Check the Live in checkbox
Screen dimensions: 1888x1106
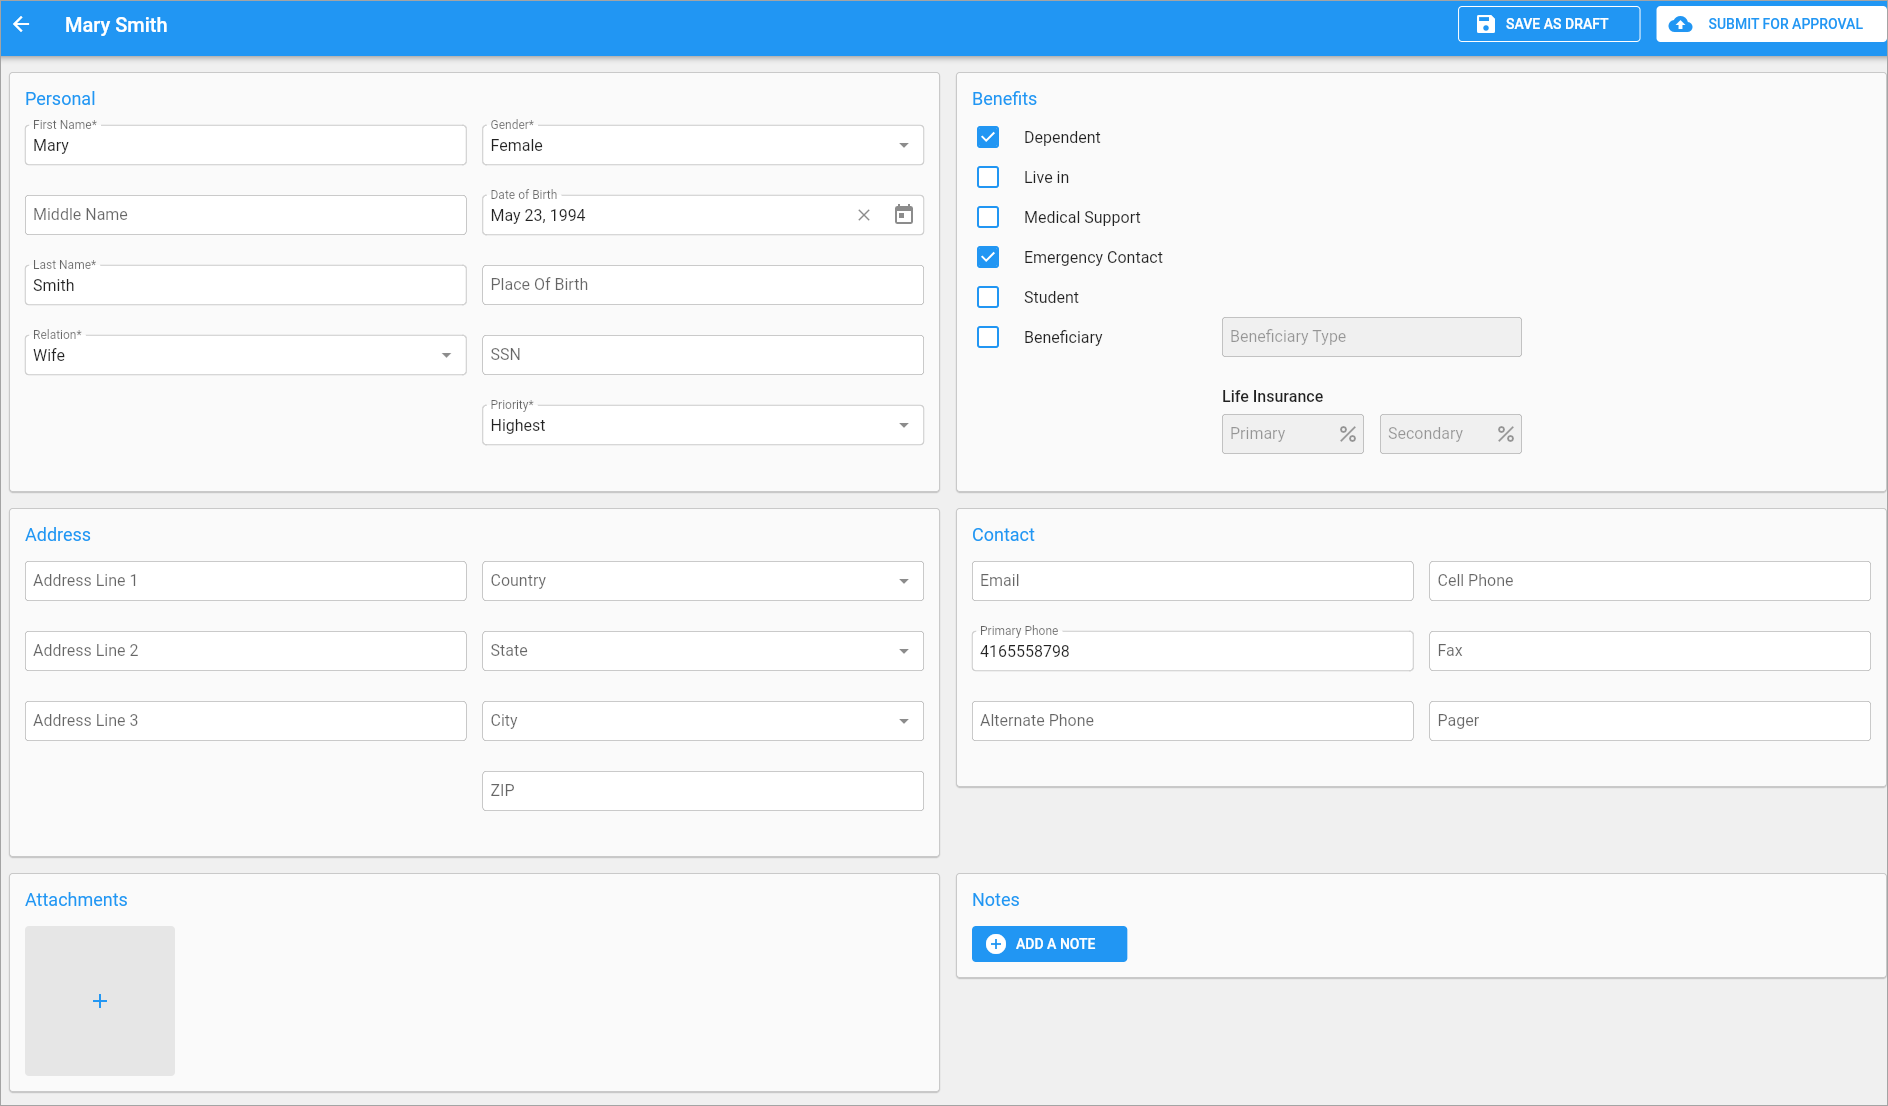[x=988, y=177]
